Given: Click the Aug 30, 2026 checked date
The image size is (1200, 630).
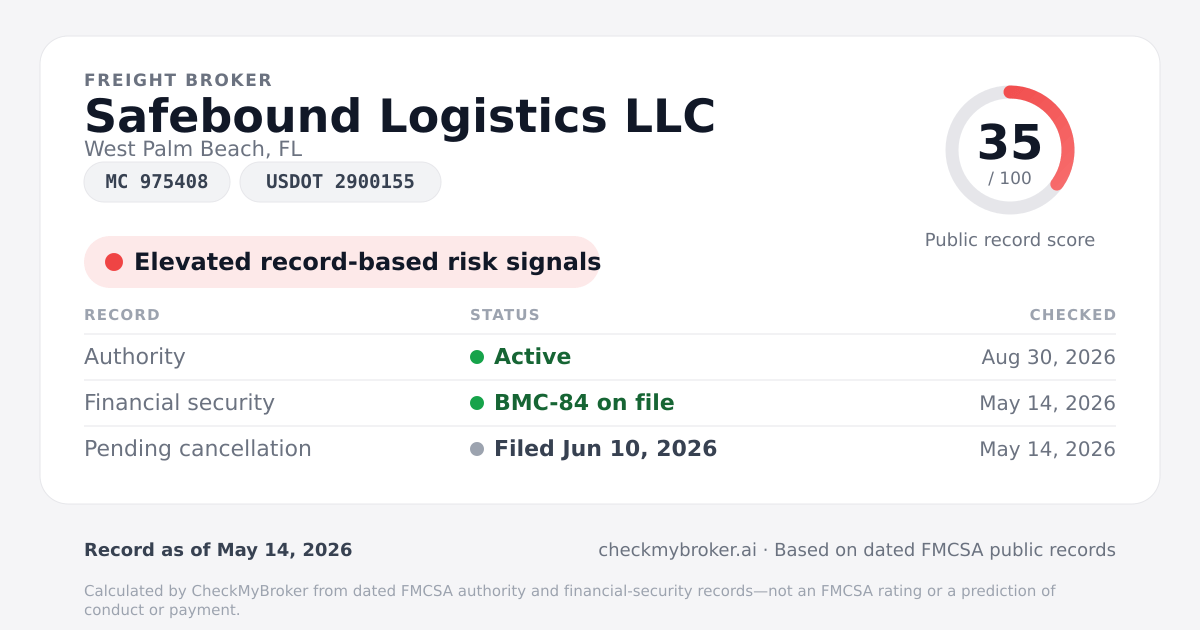Looking at the screenshot, I should pyautogui.click(x=1049, y=357).
